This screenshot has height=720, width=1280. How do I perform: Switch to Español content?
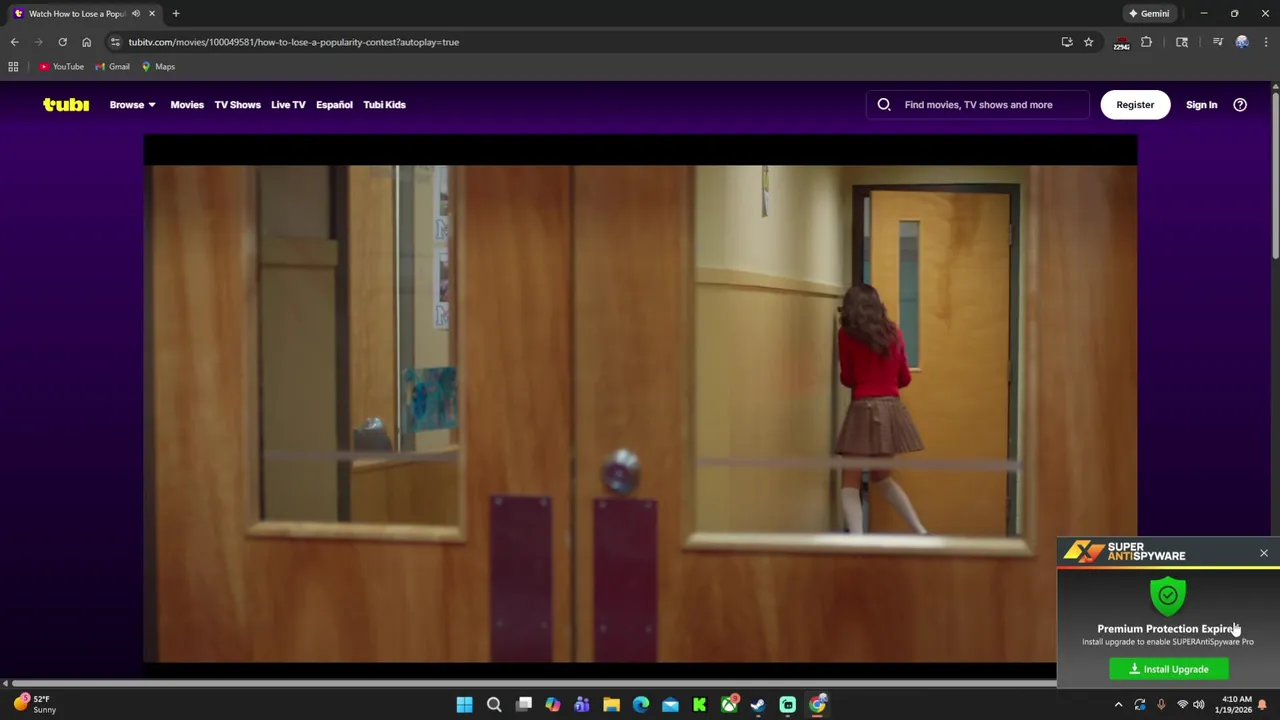click(334, 104)
